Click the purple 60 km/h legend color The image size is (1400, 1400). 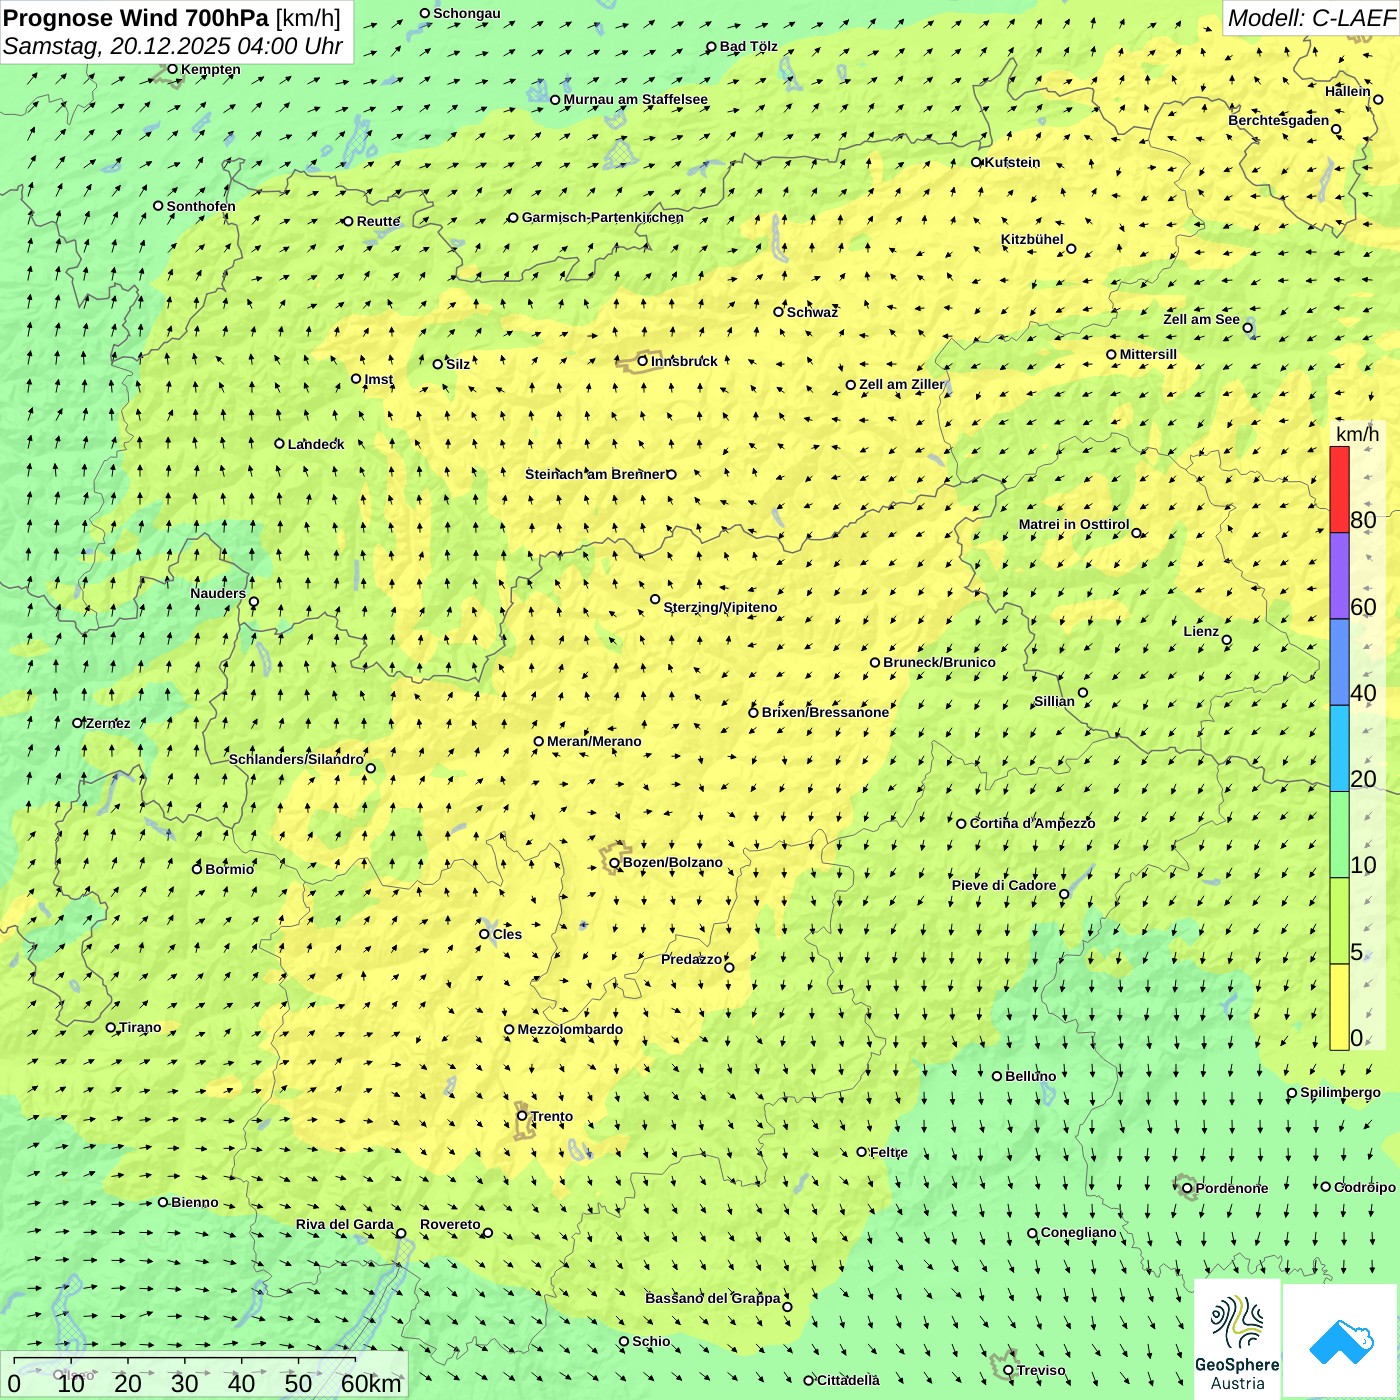click(x=1339, y=576)
